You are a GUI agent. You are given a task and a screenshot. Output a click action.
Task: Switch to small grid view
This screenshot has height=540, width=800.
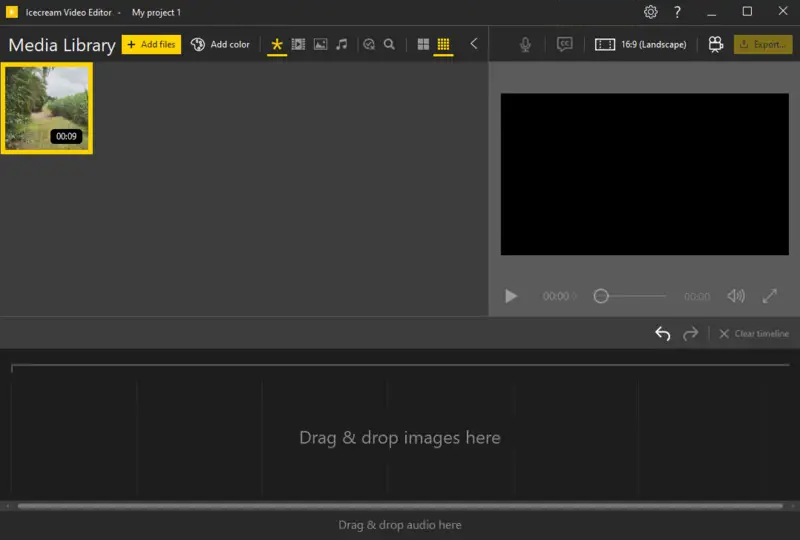(444, 45)
